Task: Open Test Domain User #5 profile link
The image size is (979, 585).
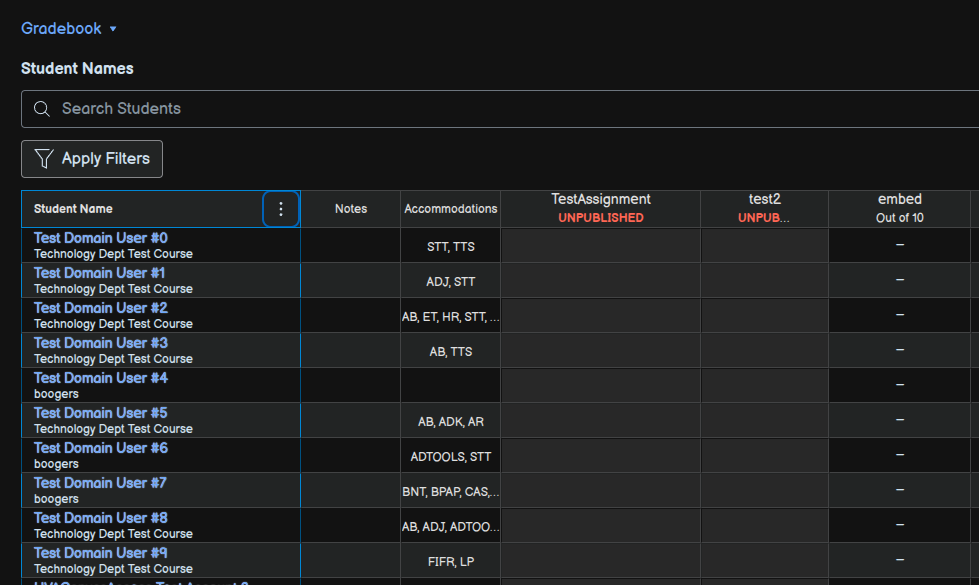Action: [x=101, y=413]
